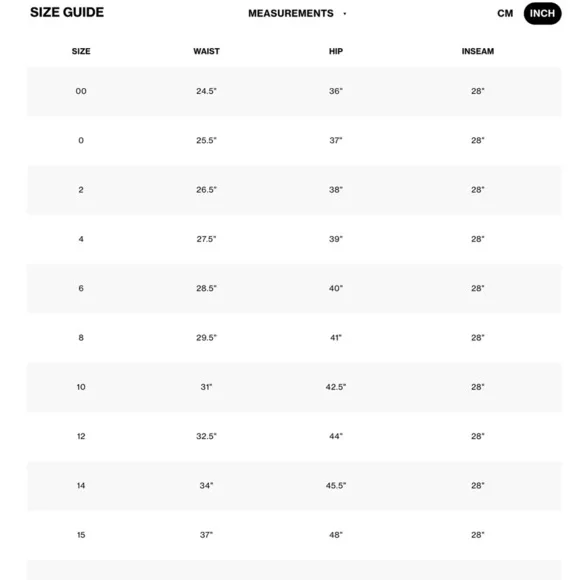Click the HIP column header
This screenshot has height=580, width=580.
(336, 51)
